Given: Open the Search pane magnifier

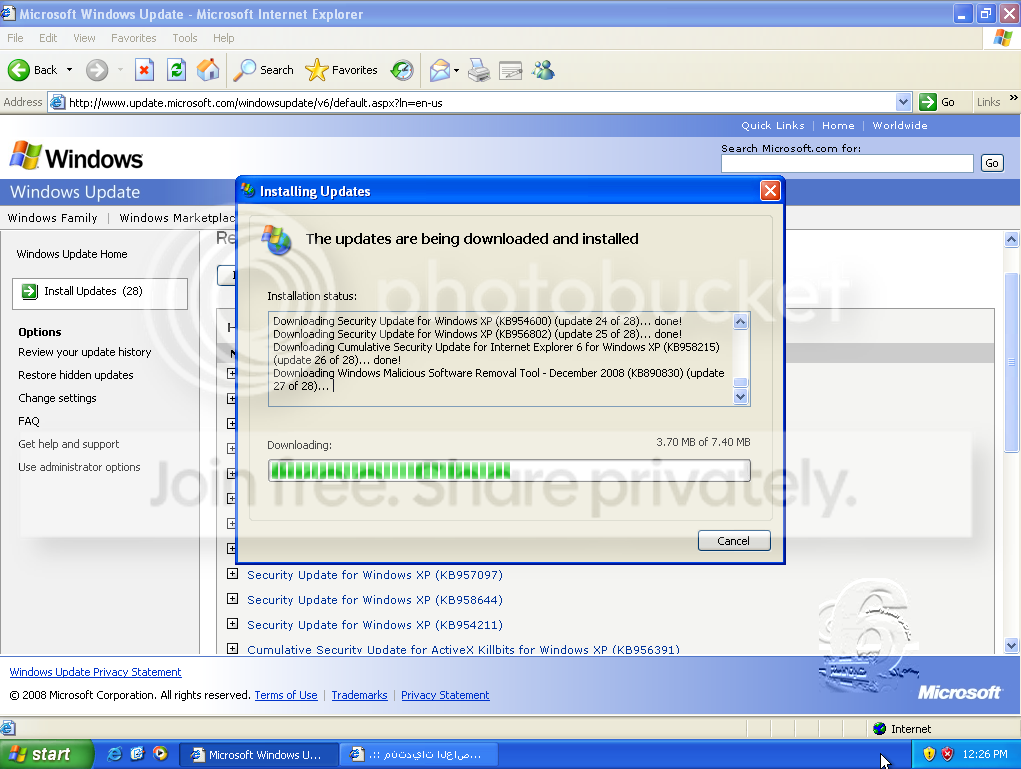Looking at the screenshot, I should pos(245,70).
